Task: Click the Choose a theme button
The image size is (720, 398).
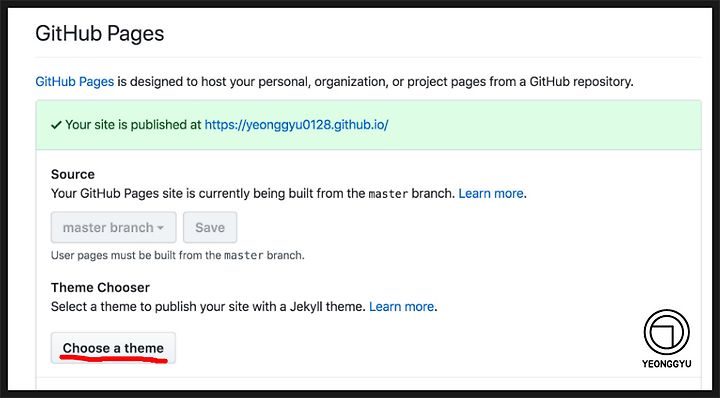Action: coord(113,348)
